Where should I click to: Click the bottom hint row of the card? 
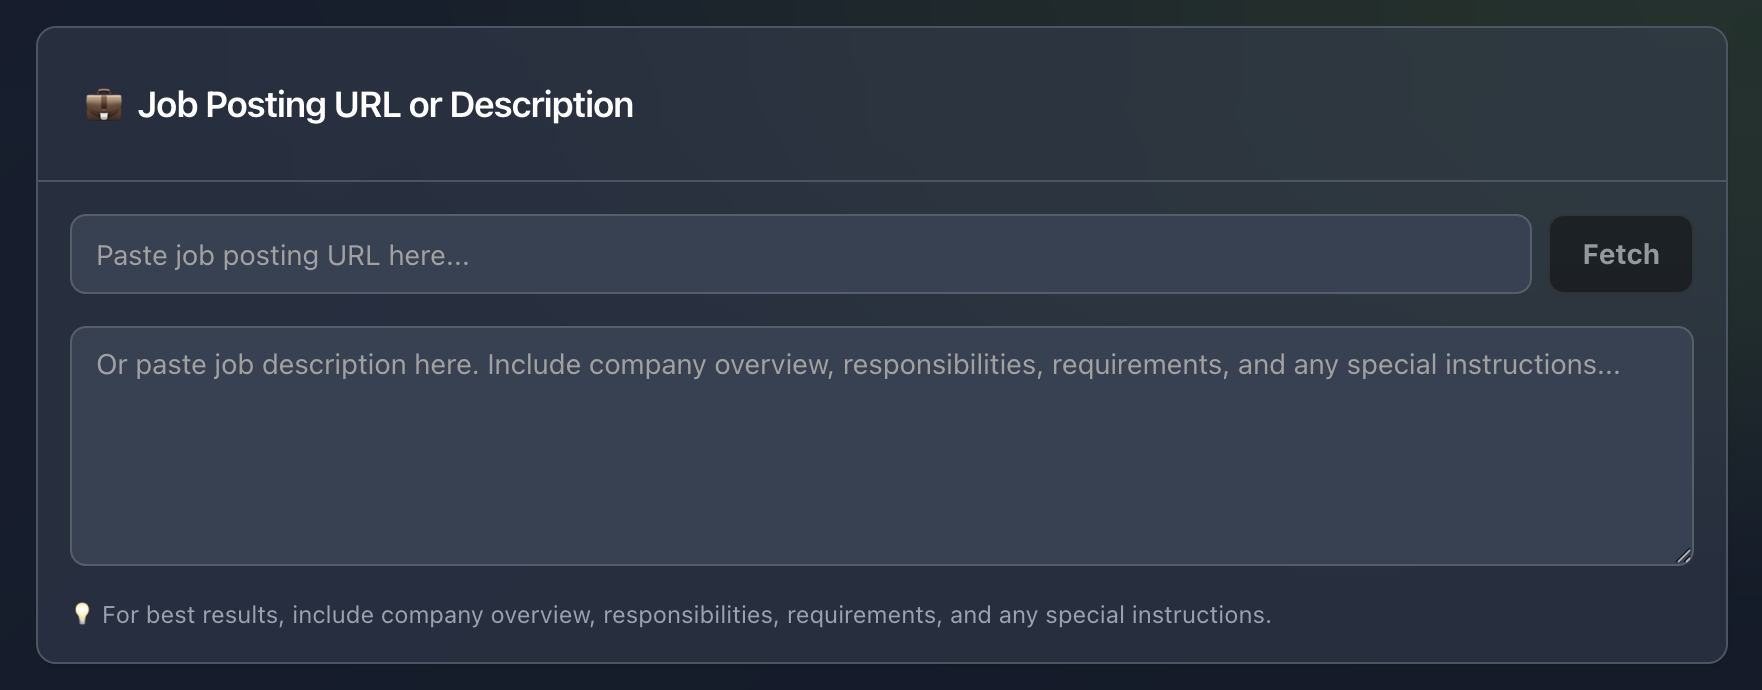[690, 614]
